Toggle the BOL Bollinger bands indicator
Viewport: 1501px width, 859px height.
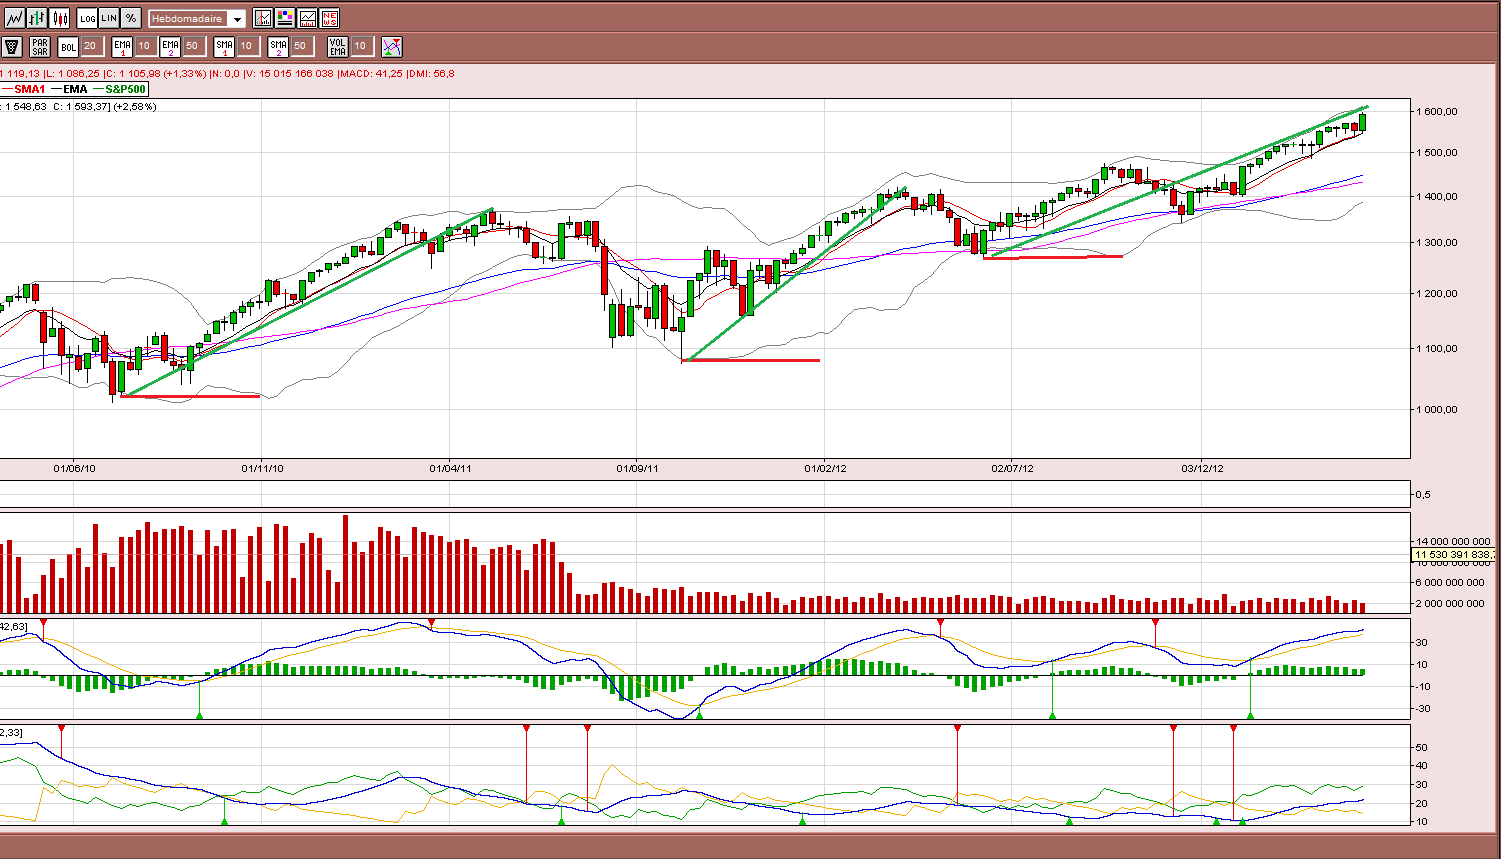click(68, 46)
